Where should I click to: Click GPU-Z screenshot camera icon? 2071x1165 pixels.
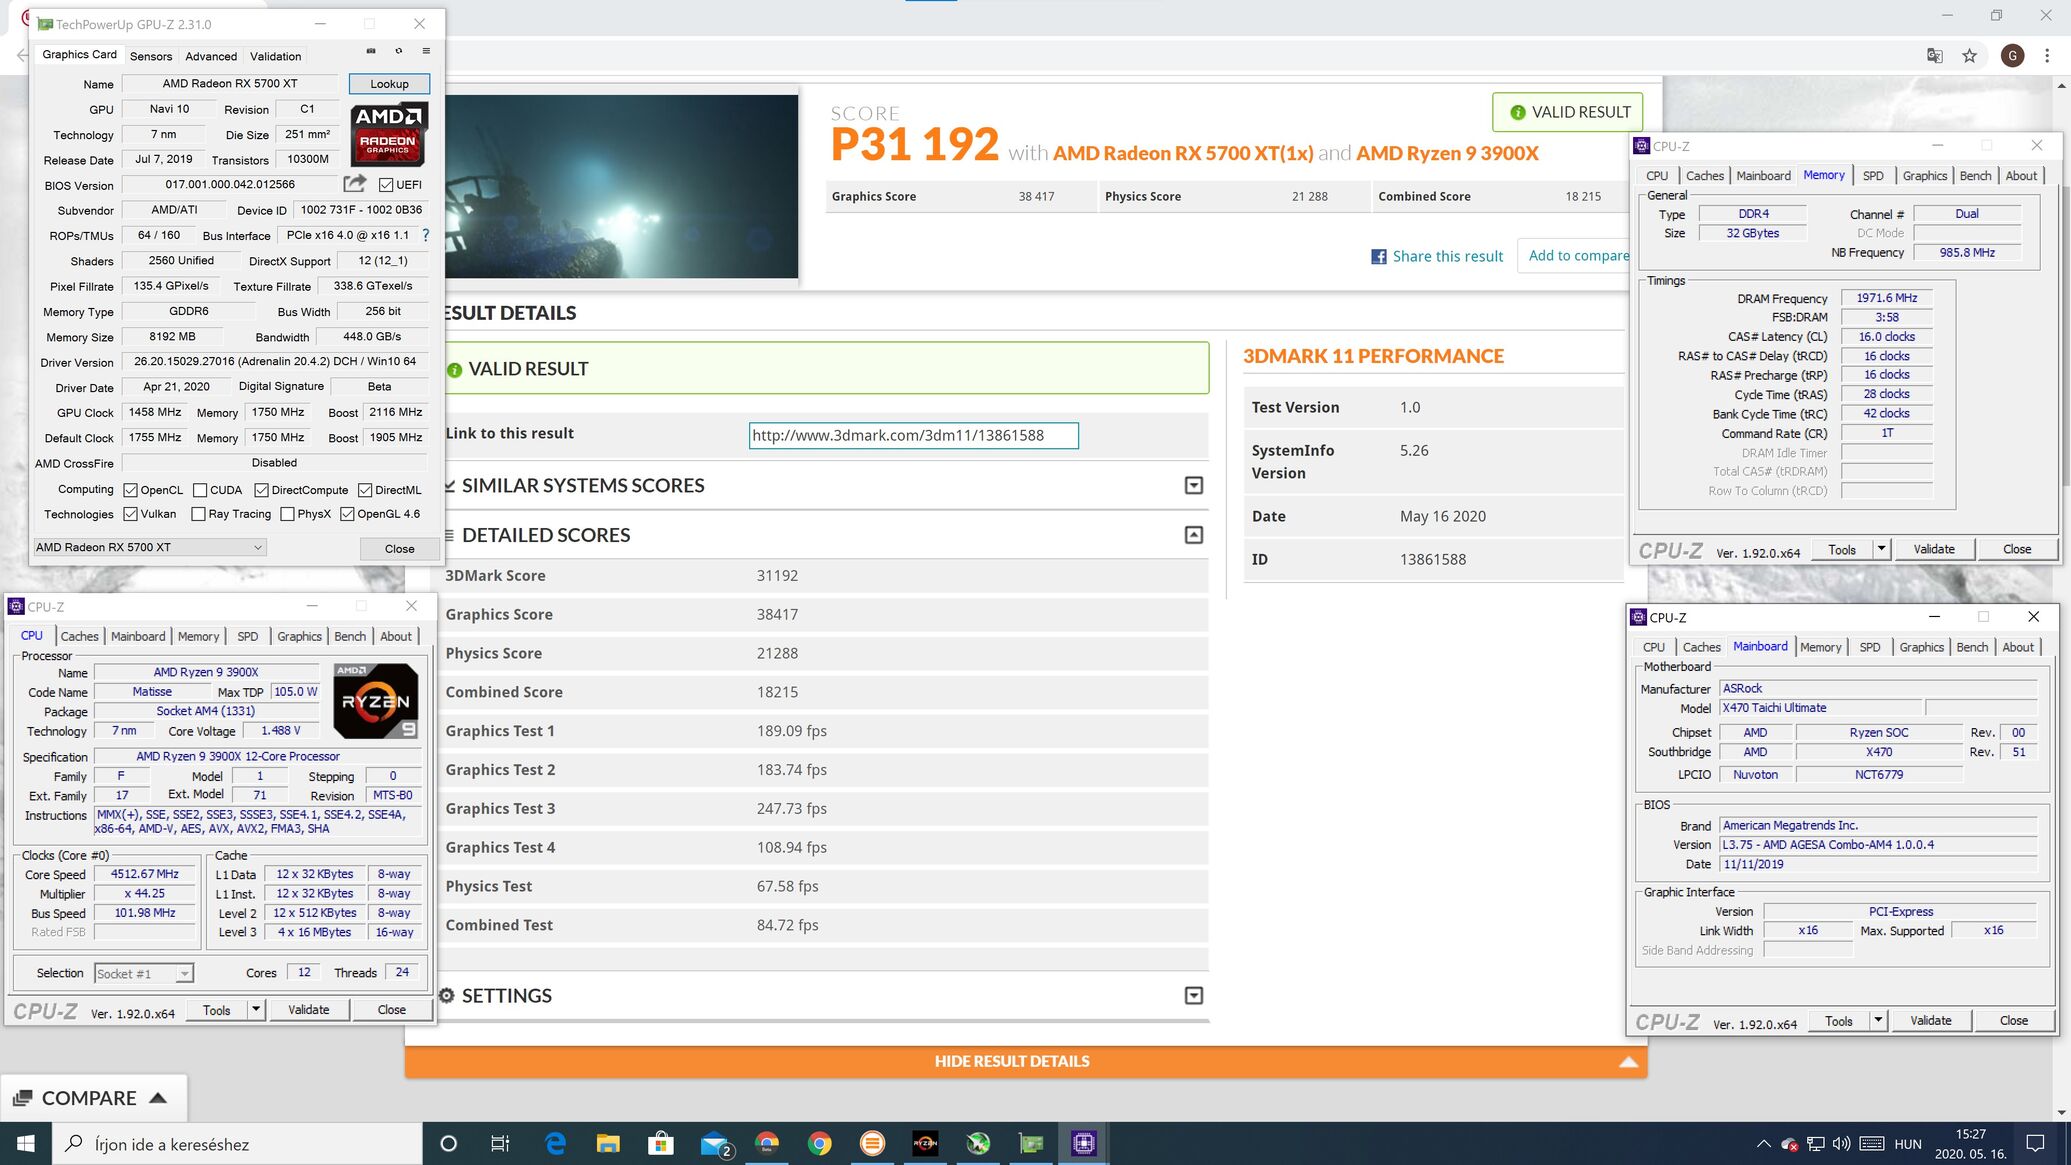pos(371,51)
